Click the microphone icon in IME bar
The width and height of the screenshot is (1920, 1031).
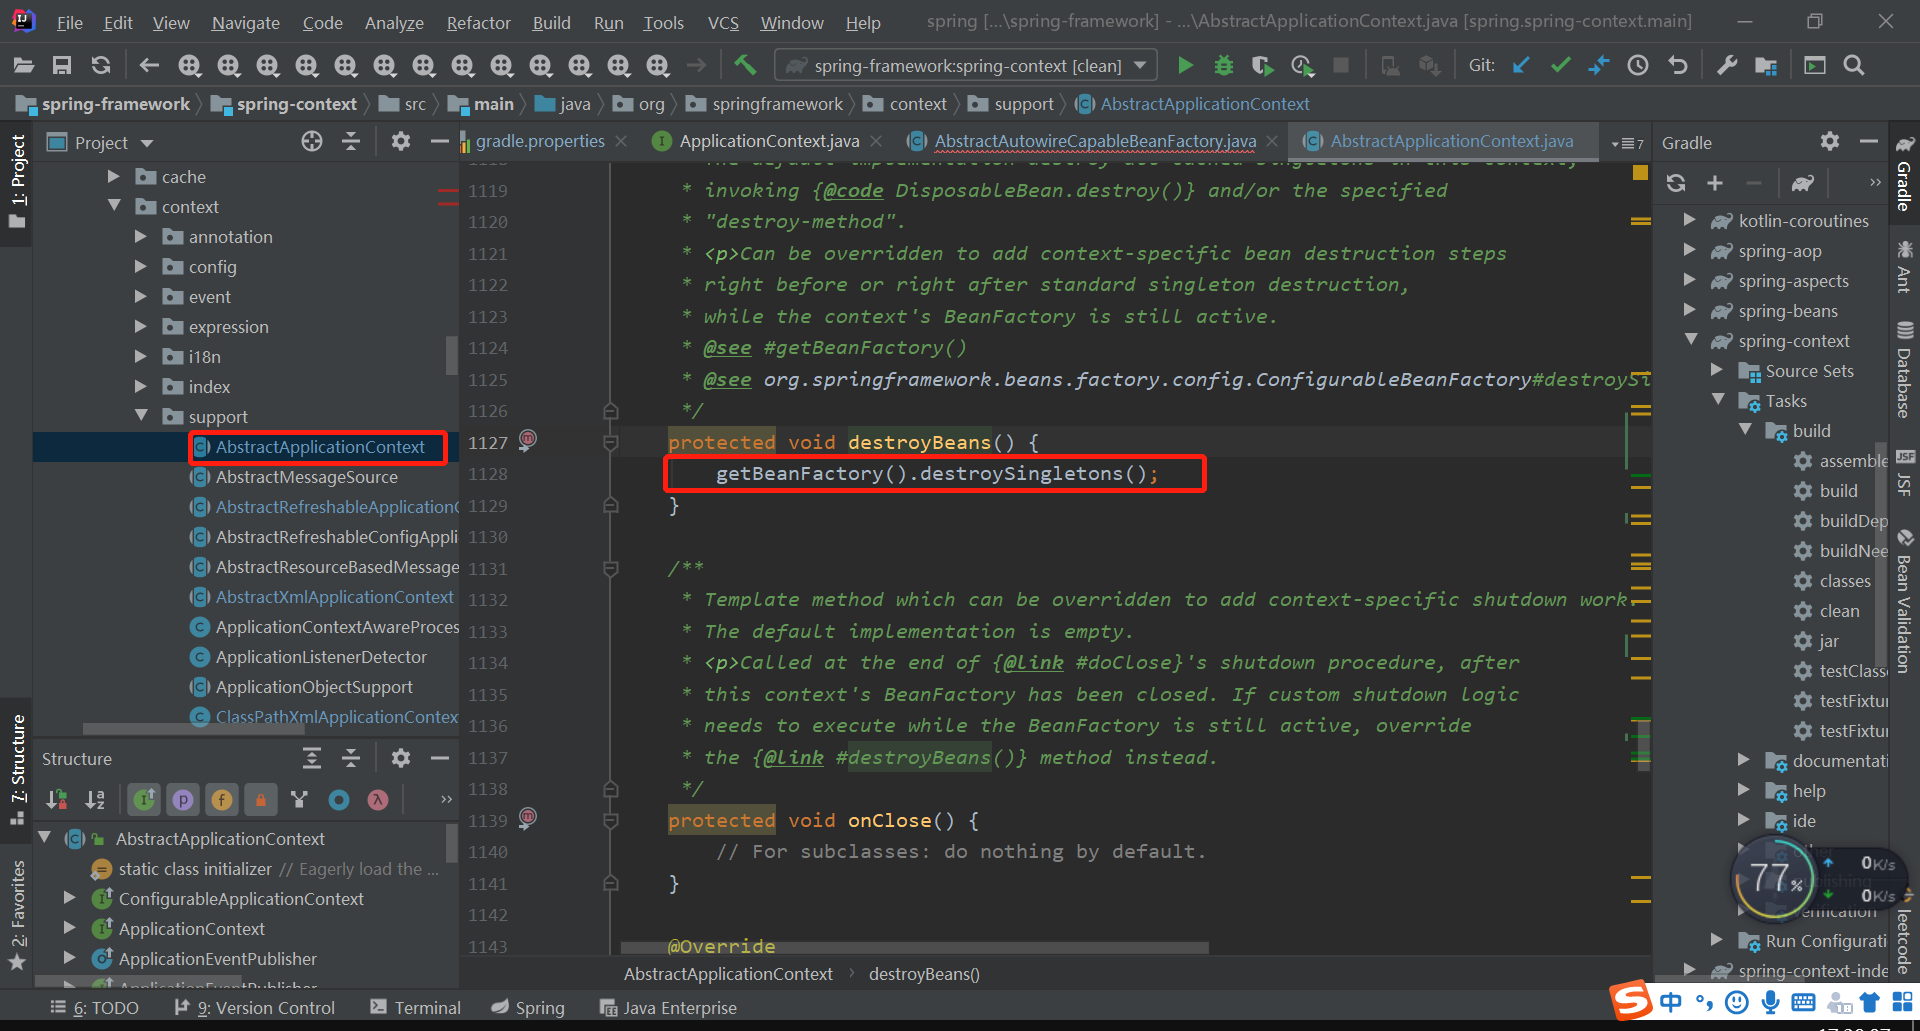point(1770,1001)
